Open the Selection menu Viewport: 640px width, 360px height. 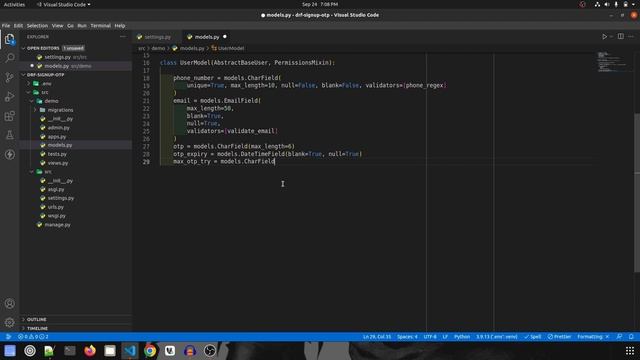click(x=37, y=26)
